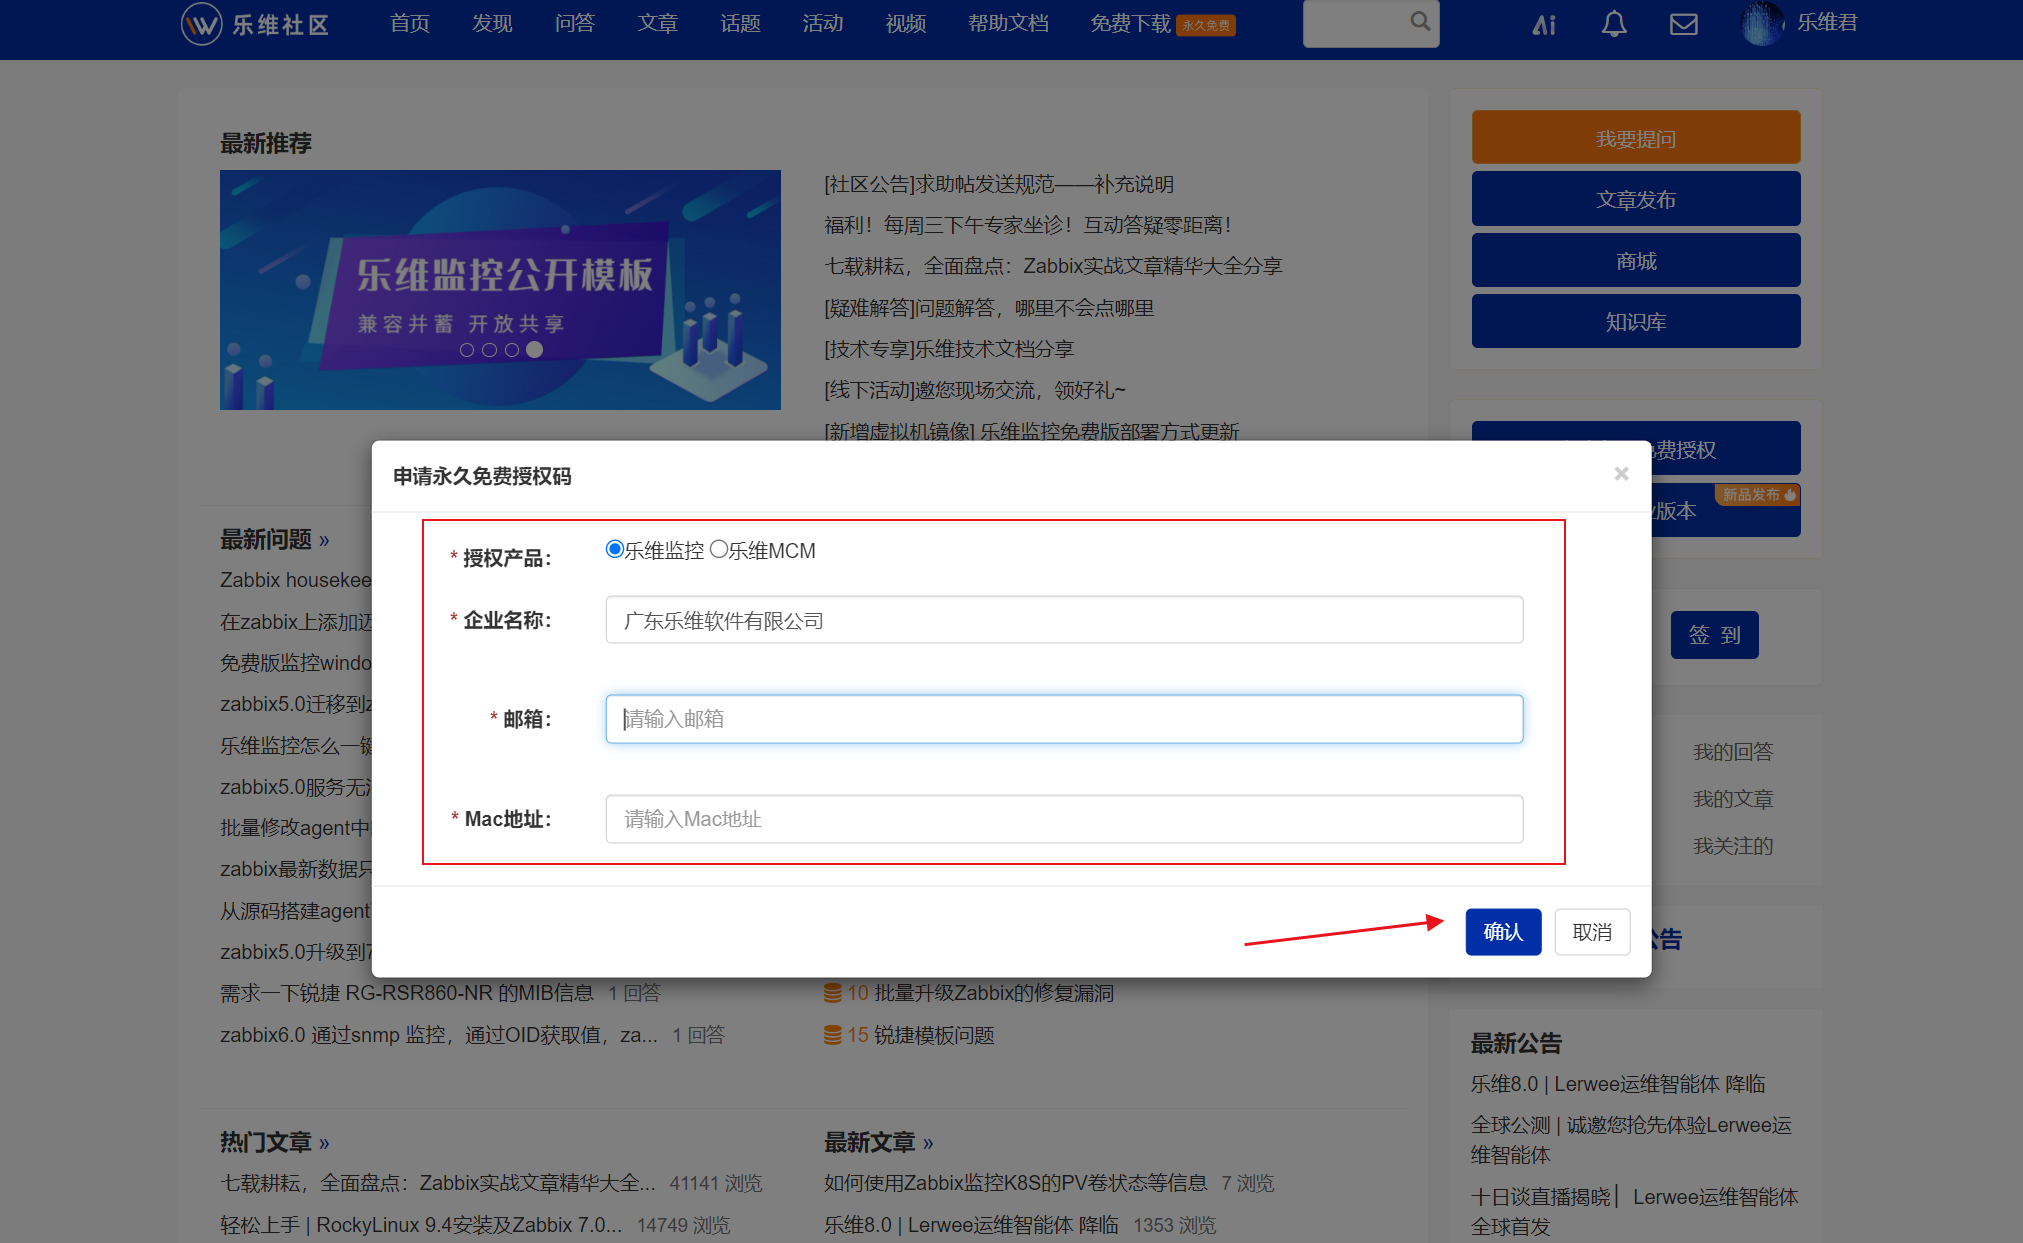Open the mail messages icon
The width and height of the screenshot is (2023, 1243).
tap(1684, 24)
